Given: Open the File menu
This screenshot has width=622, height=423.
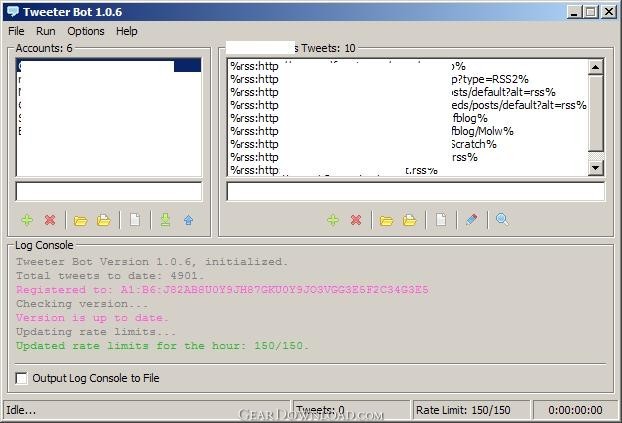Looking at the screenshot, I should tap(17, 31).
